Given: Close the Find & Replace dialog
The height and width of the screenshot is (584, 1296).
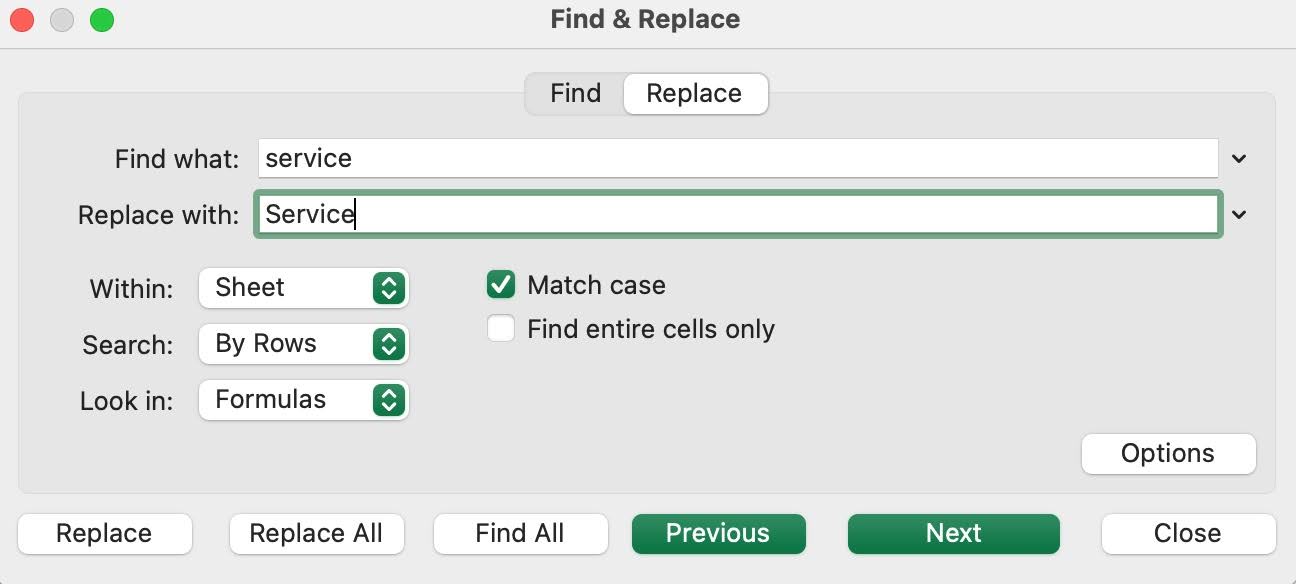Looking at the screenshot, I should pos(1187,533).
